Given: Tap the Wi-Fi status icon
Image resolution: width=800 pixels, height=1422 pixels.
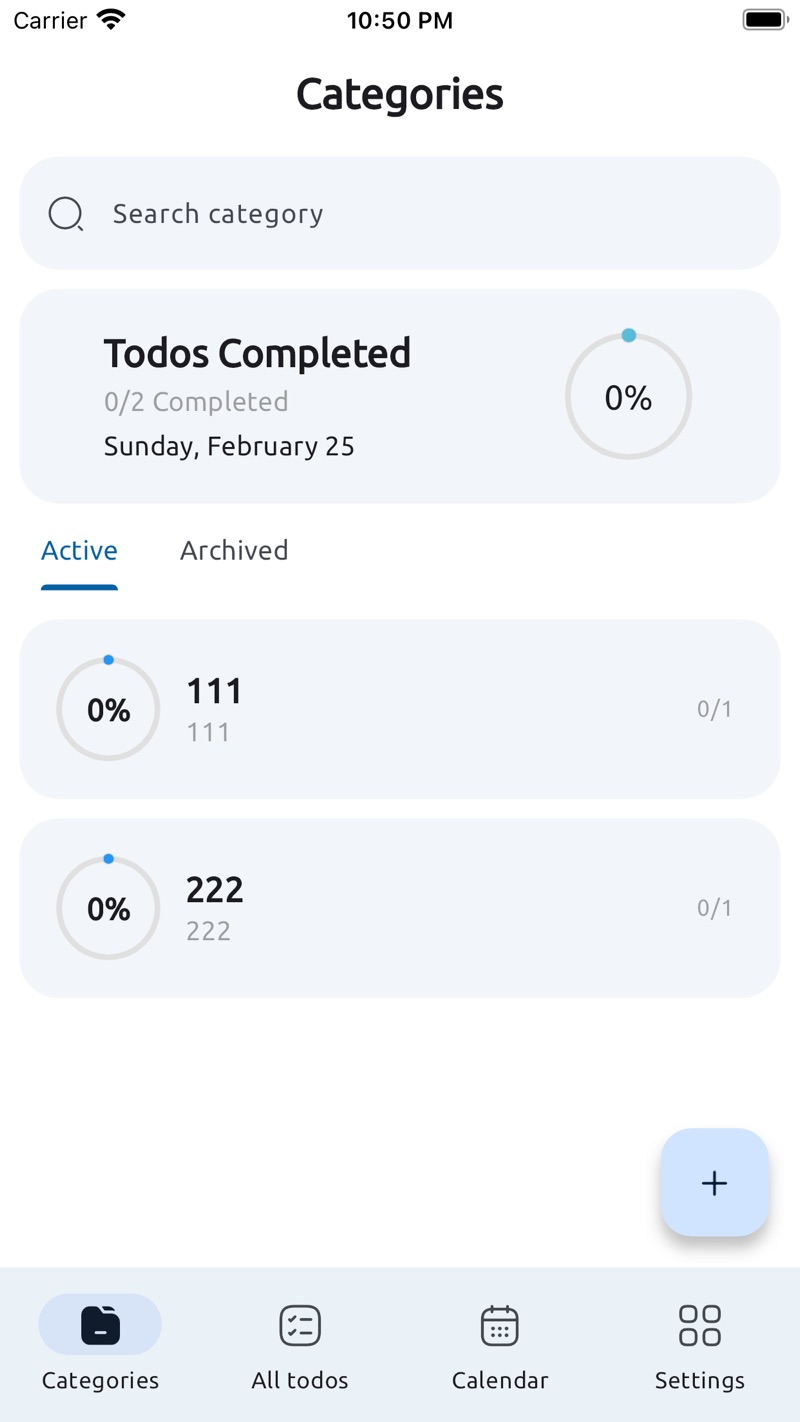Looking at the screenshot, I should 112,20.
